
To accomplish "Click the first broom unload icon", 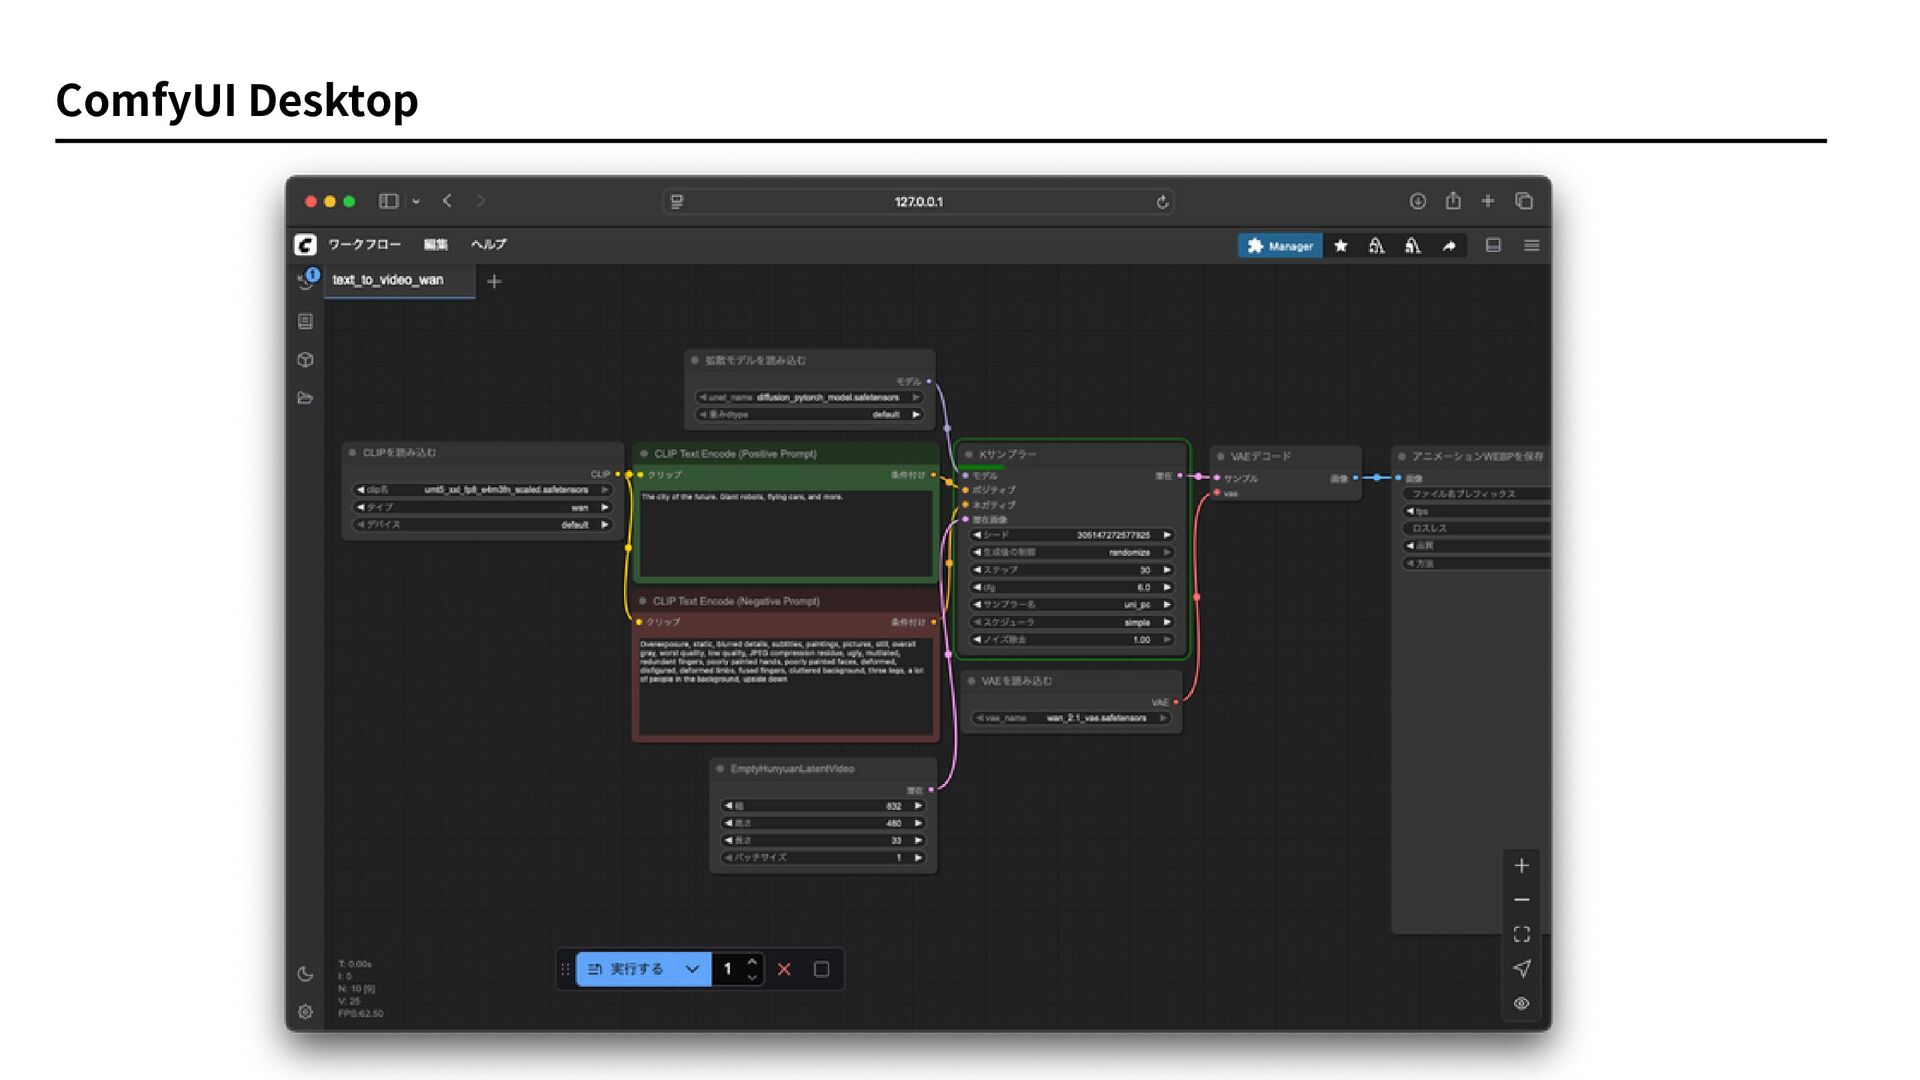I will point(1377,246).
